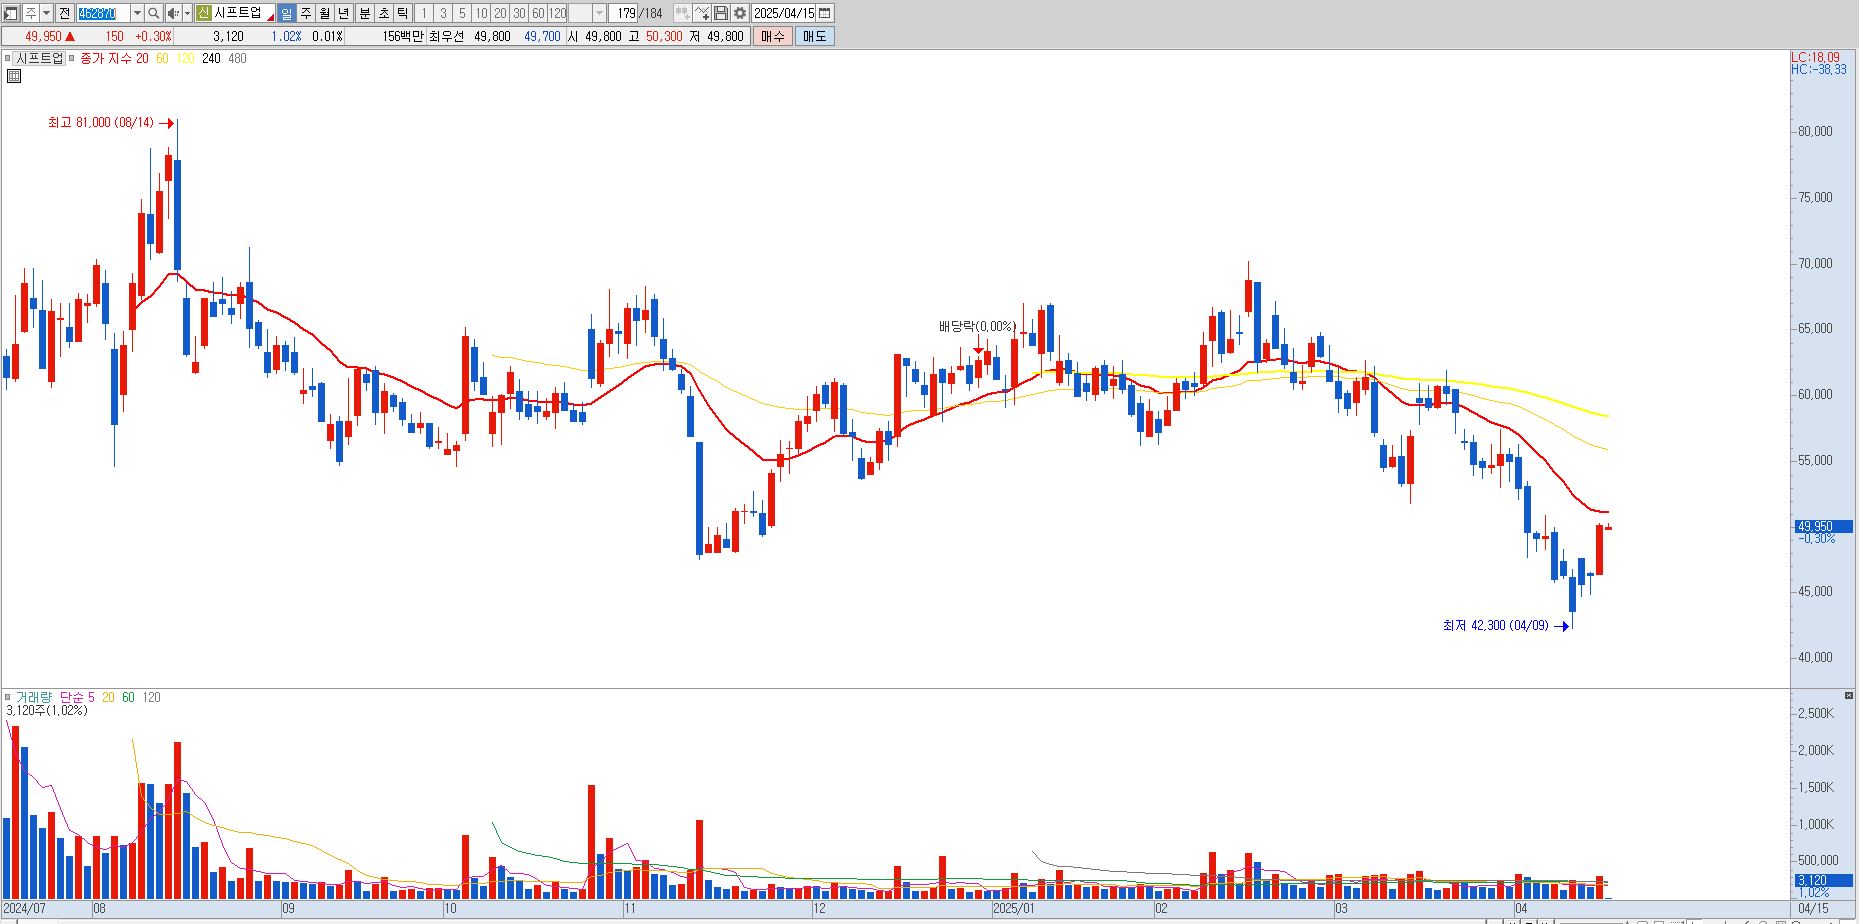The width and height of the screenshot is (1859, 924).
Task: Select the 5 interval preset
Action: [x=462, y=13]
